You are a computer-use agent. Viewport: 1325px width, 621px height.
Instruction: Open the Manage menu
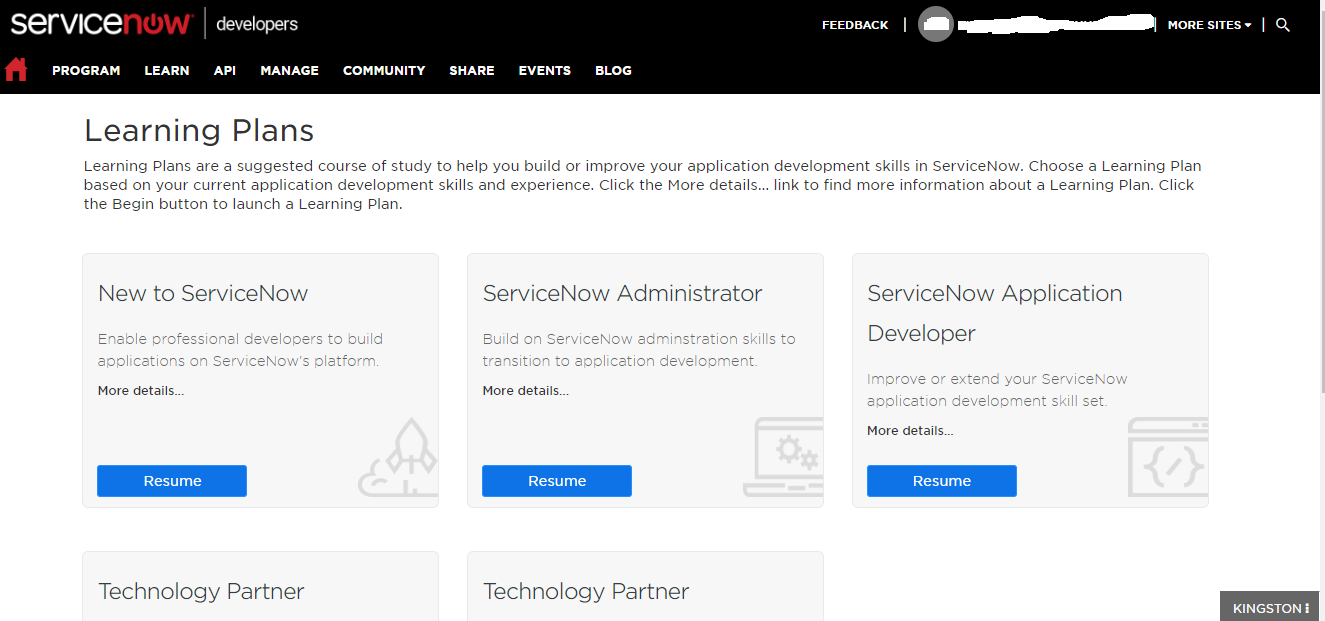(289, 70)
